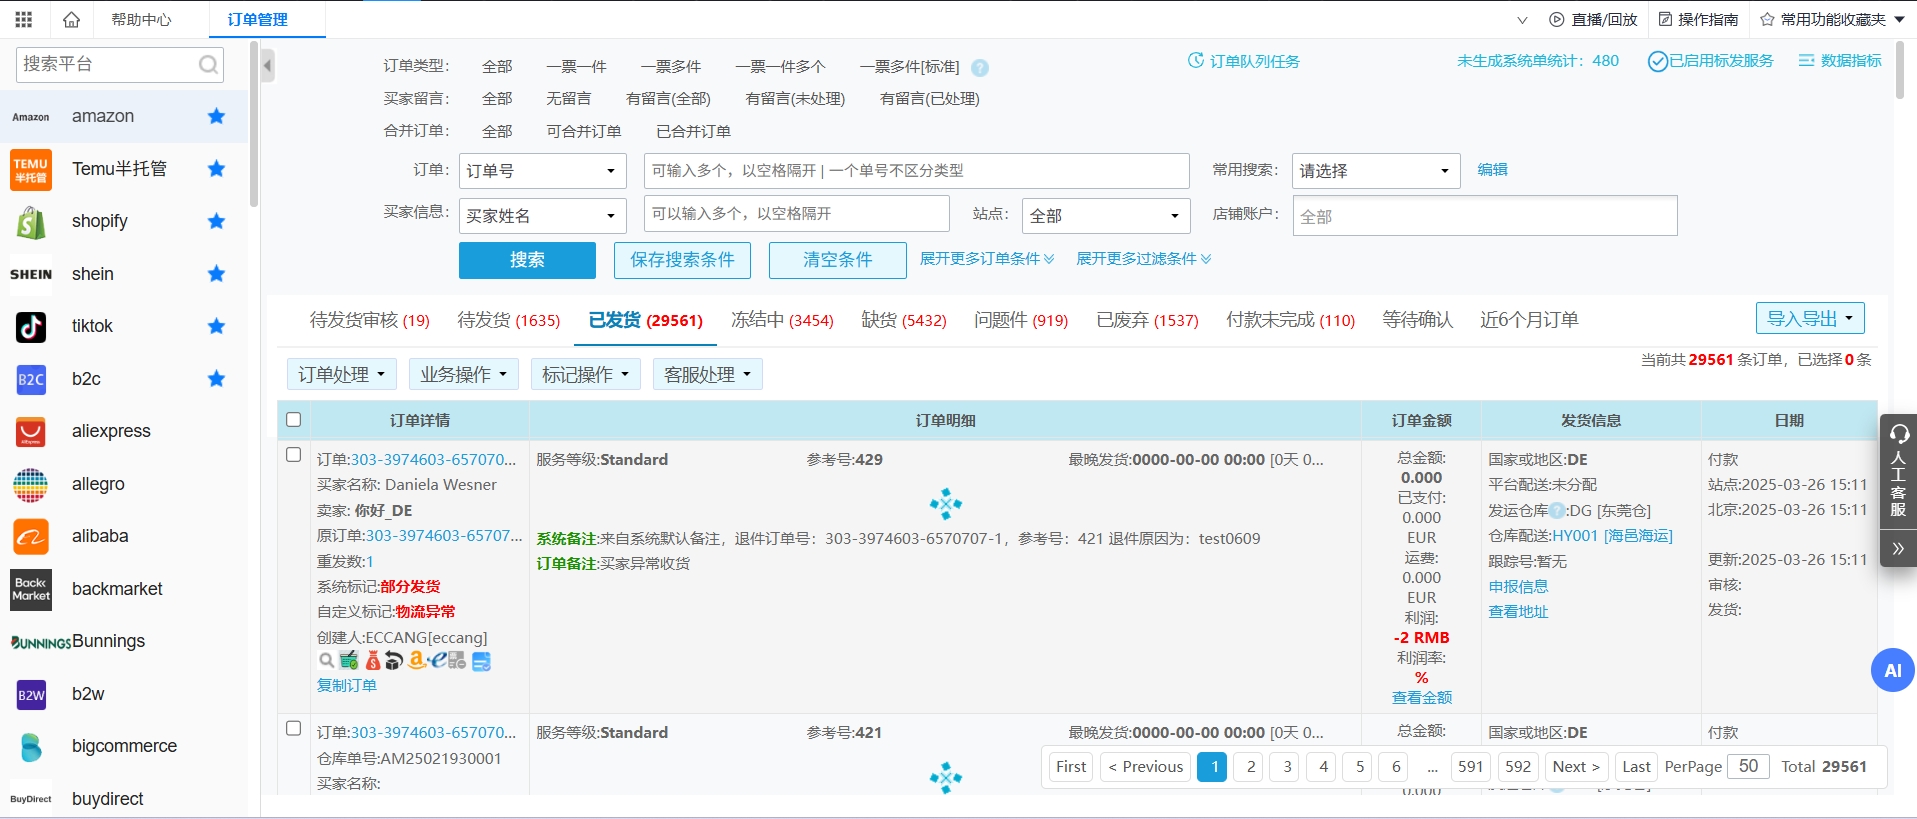Click the 复制订单 link

pos(346,686)
